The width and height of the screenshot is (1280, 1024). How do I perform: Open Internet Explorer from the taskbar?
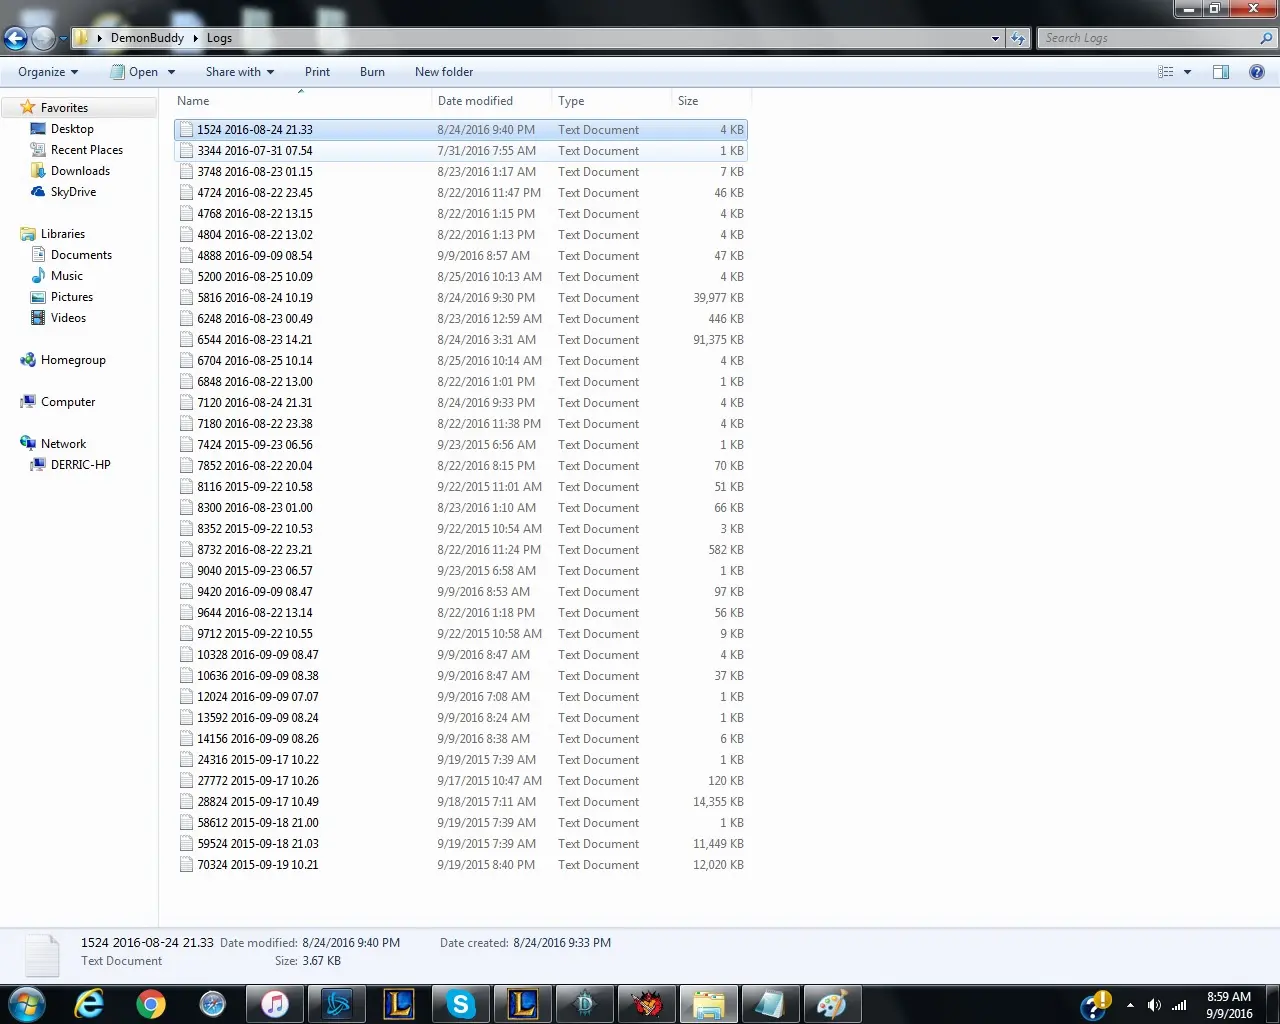point(90,1004)
